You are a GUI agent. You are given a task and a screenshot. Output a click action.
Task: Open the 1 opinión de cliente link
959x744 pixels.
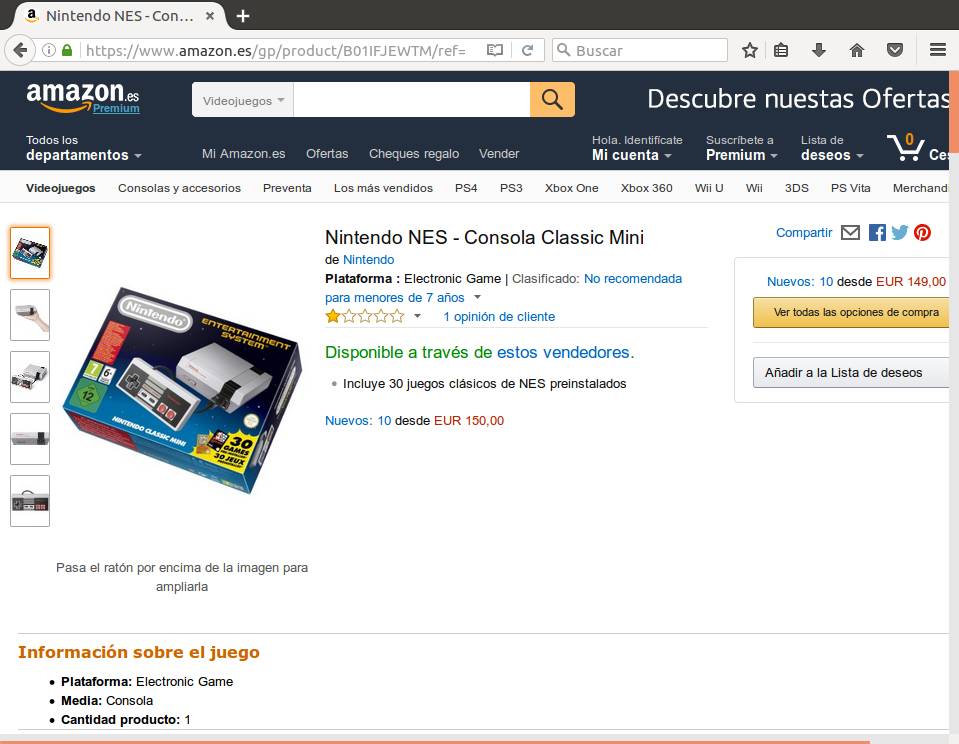(499, 317)
